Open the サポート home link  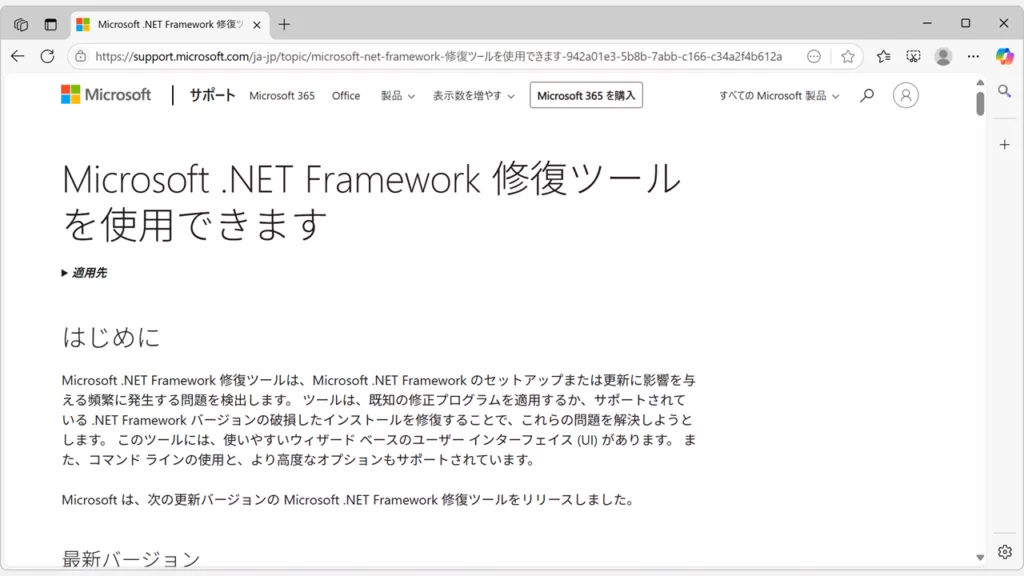tap(212, 95)
